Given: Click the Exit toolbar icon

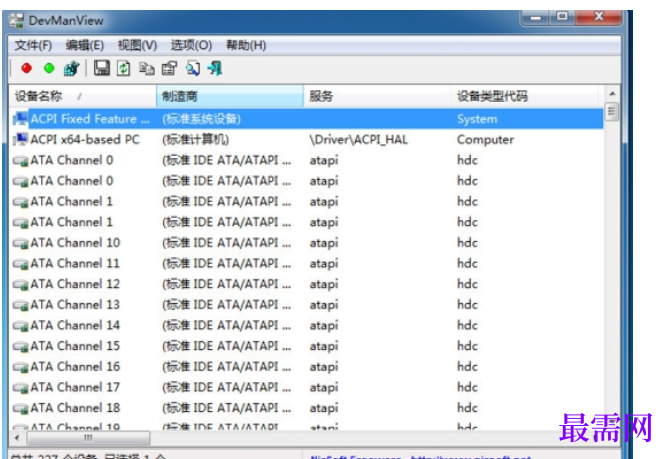Looking at the screenshot, I should click(215, 68).
